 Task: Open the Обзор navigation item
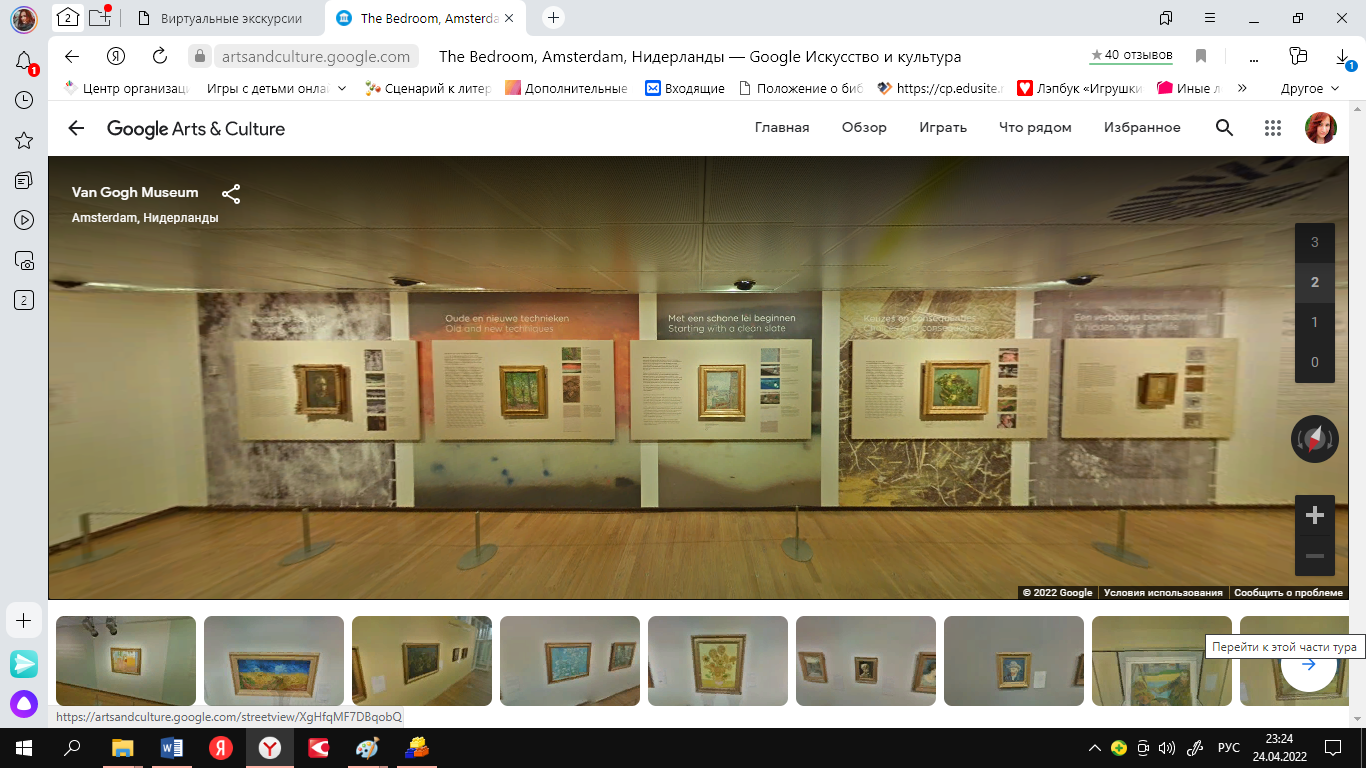(x=864, y=128)
